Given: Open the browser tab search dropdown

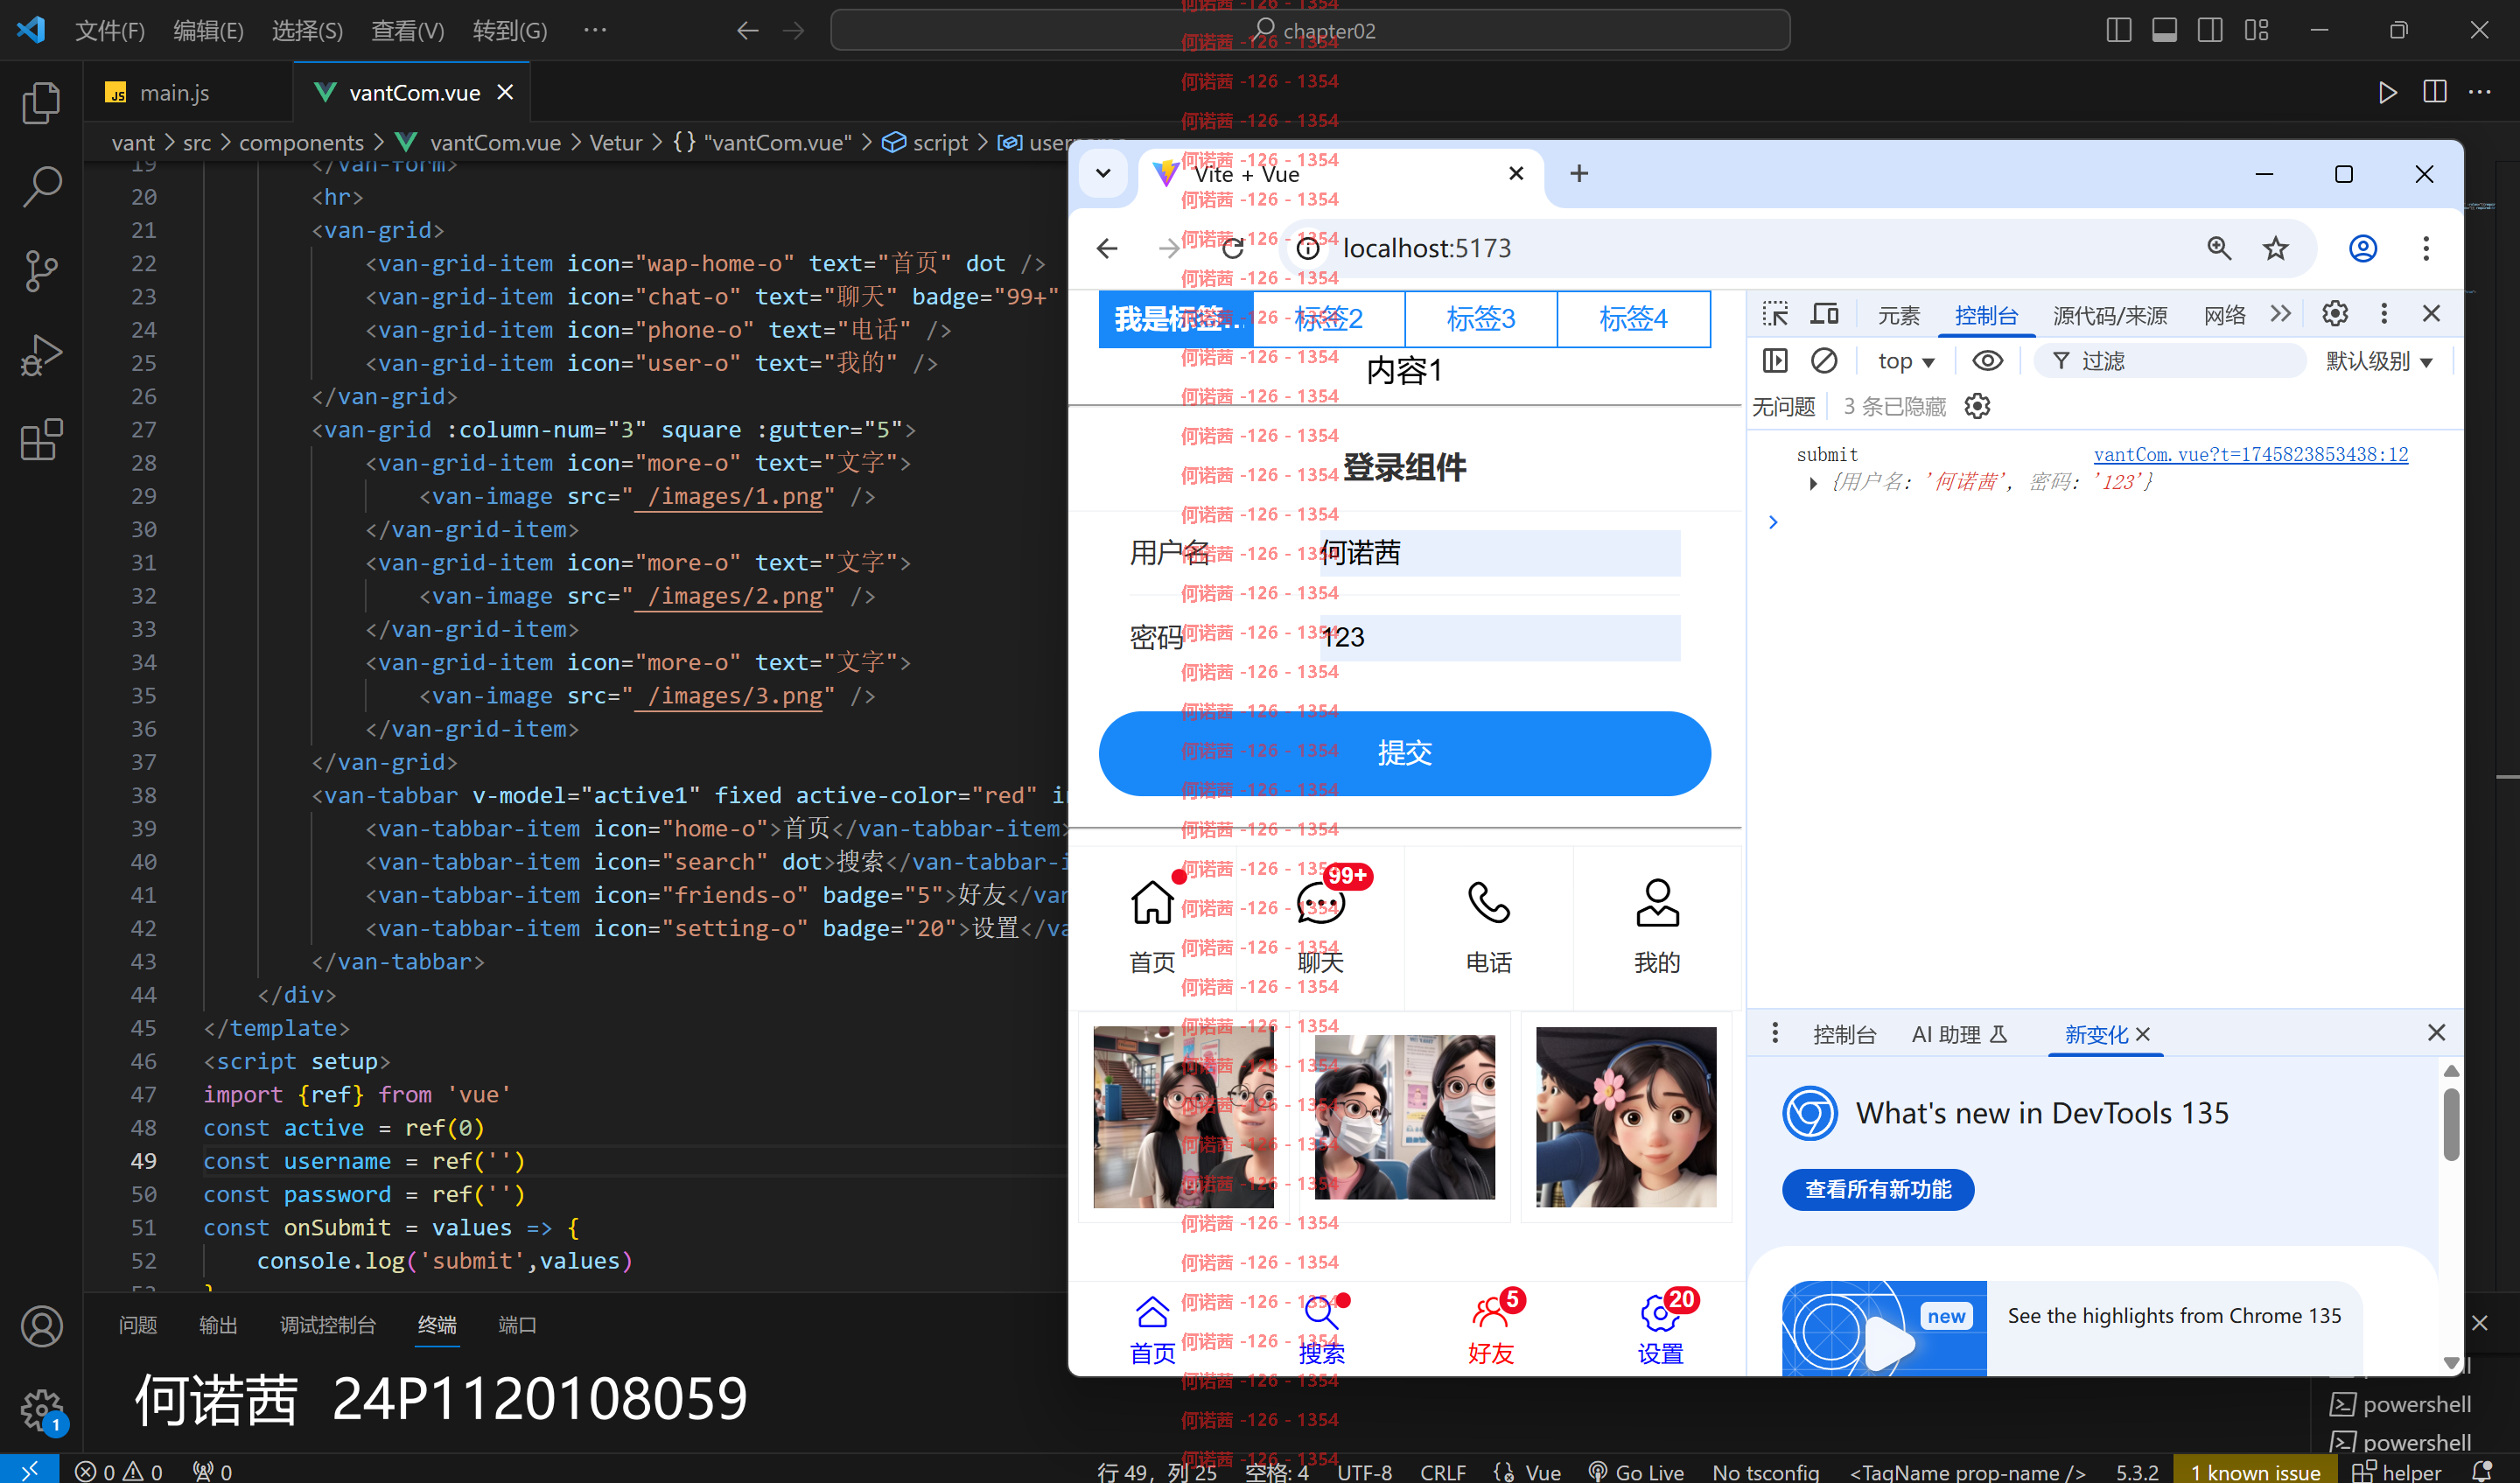Looking at the screenshot, I should click(x=1103, y=173).
